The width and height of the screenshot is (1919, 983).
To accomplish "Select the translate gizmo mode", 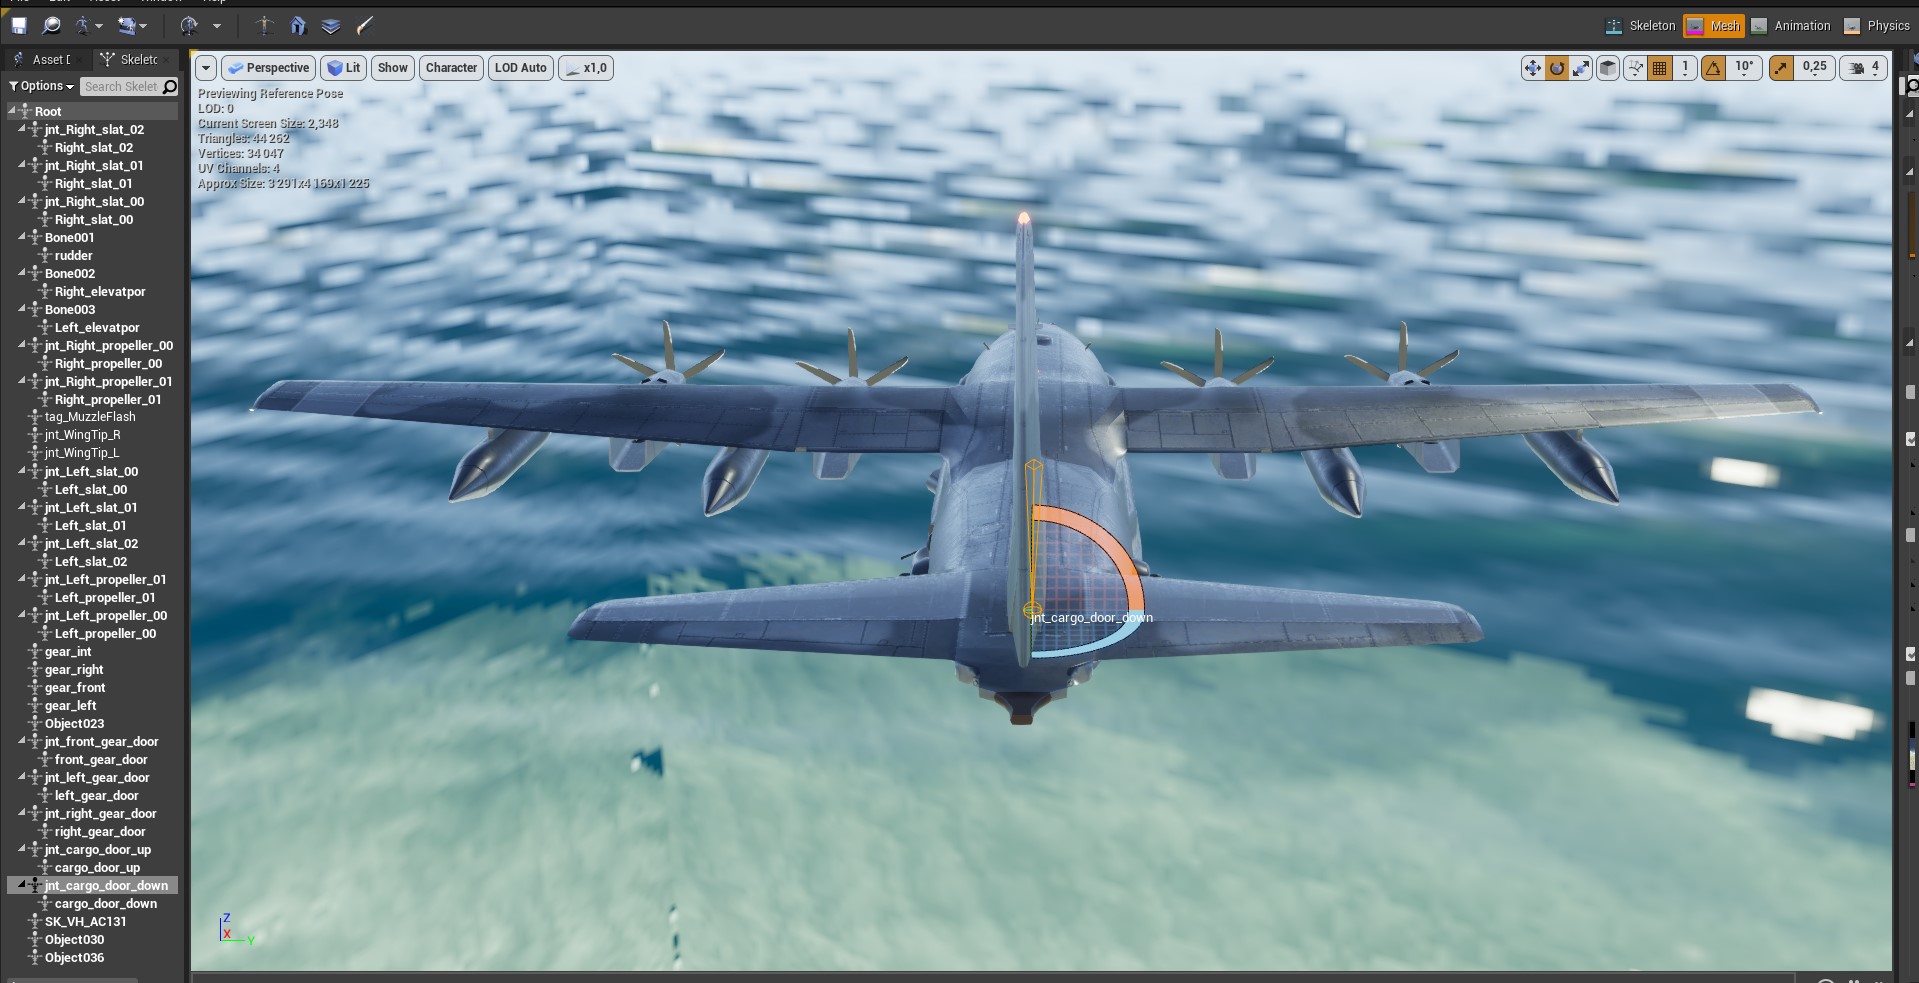I will (x=1532, y=68).
